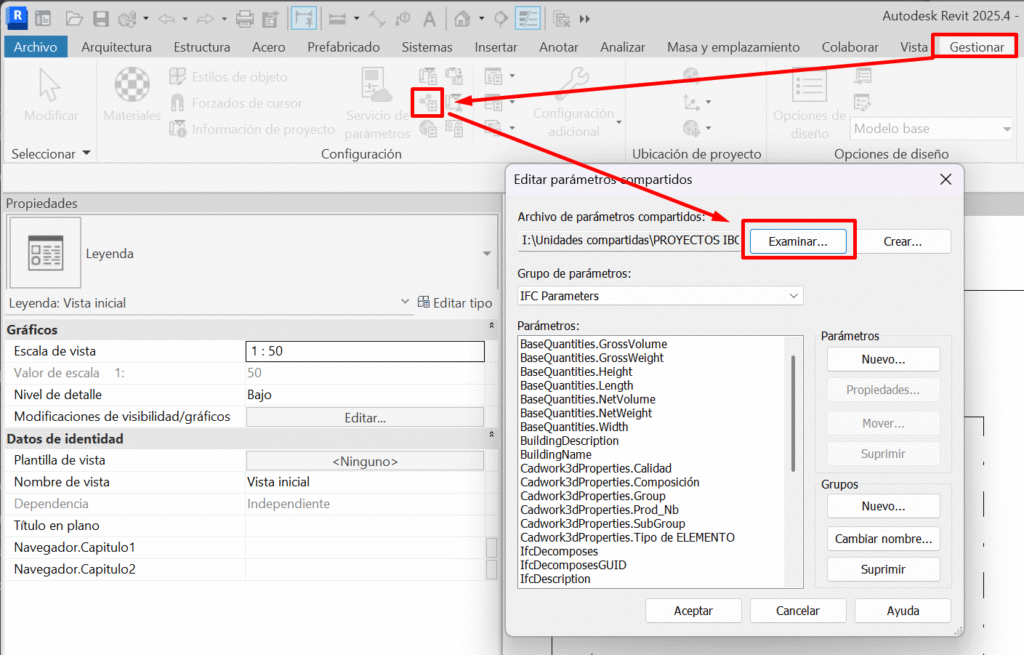Open the Shared Parameters icon in ribbon
Image resolution: width=1024 pixels, height=655 pixels.
pos(429,101)
